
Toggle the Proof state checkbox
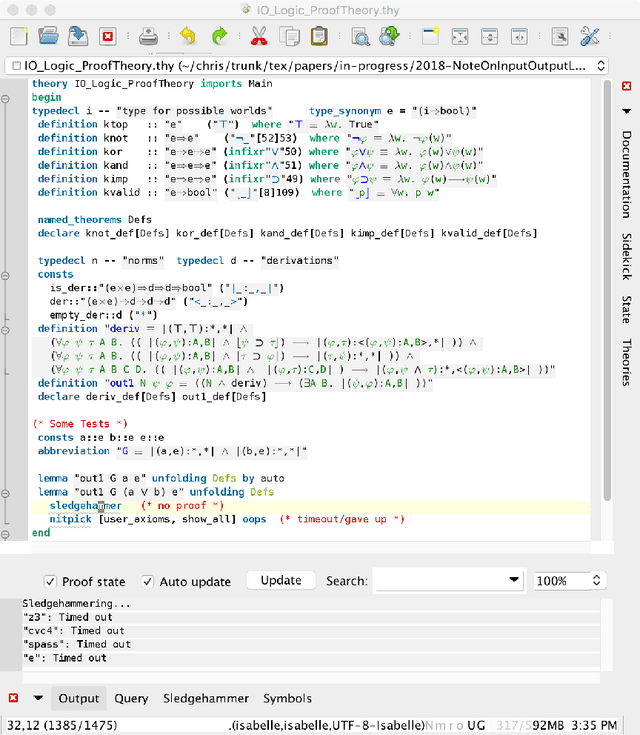pyautogui.click(x=50, y=582)
